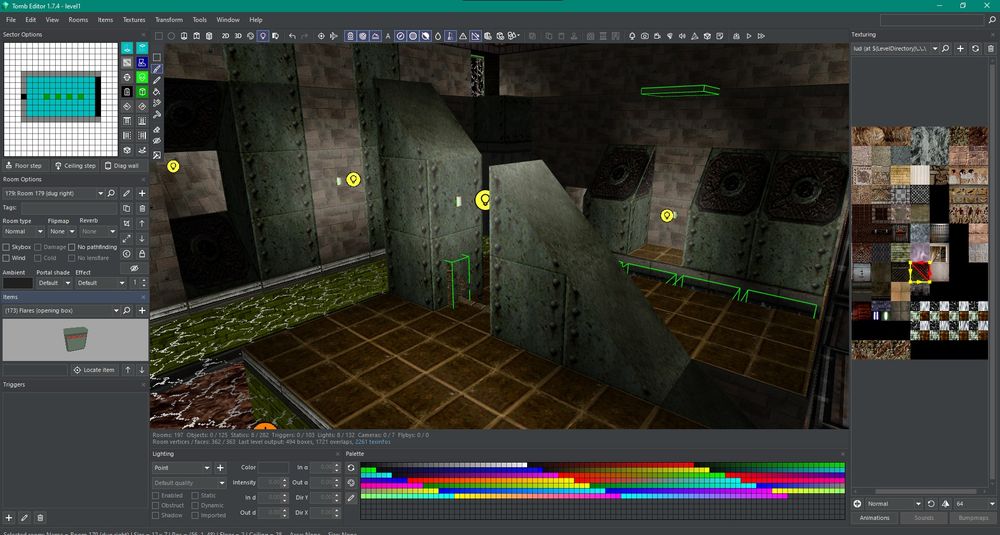
Task: Toggle room visibility with eye icon
Action: pyautogui.click(x=134, y=268)
